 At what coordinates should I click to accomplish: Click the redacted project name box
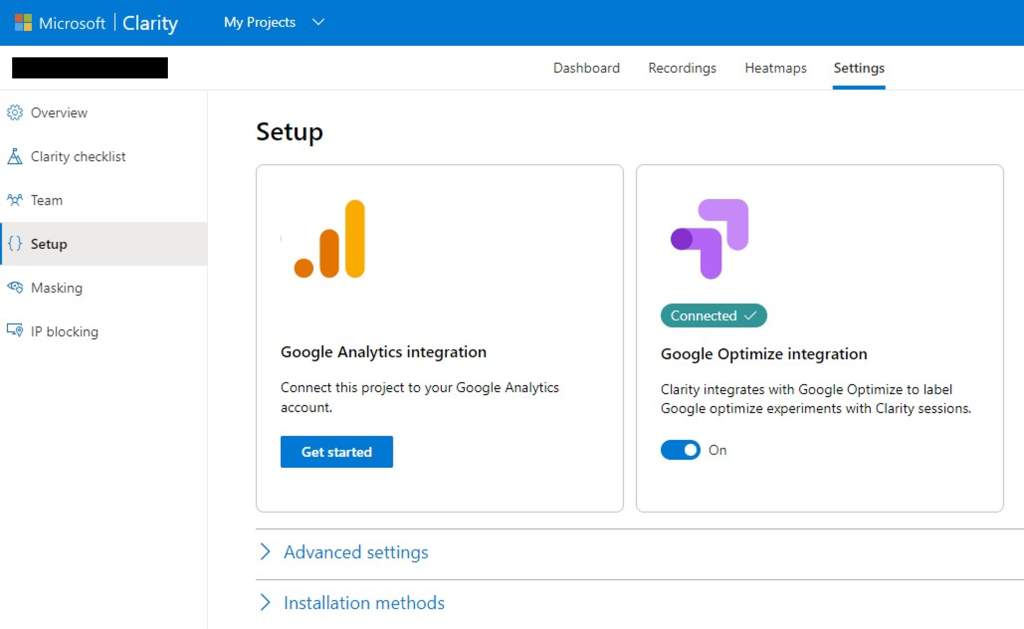click(90, 68)
